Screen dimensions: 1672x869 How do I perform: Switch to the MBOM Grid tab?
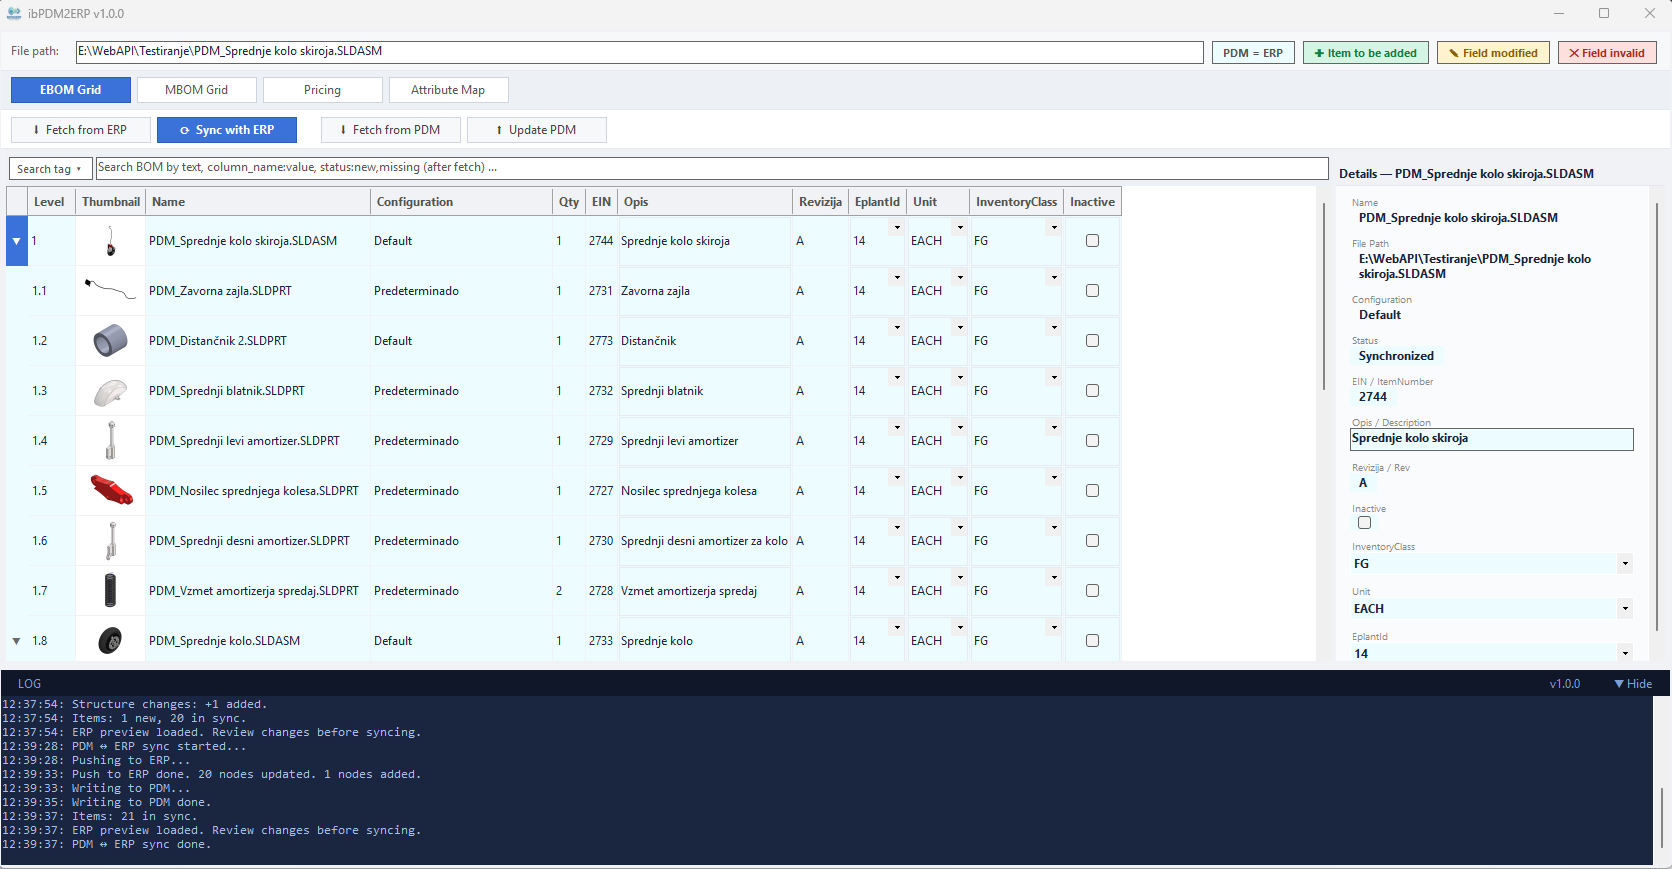(x=197, y=90)
